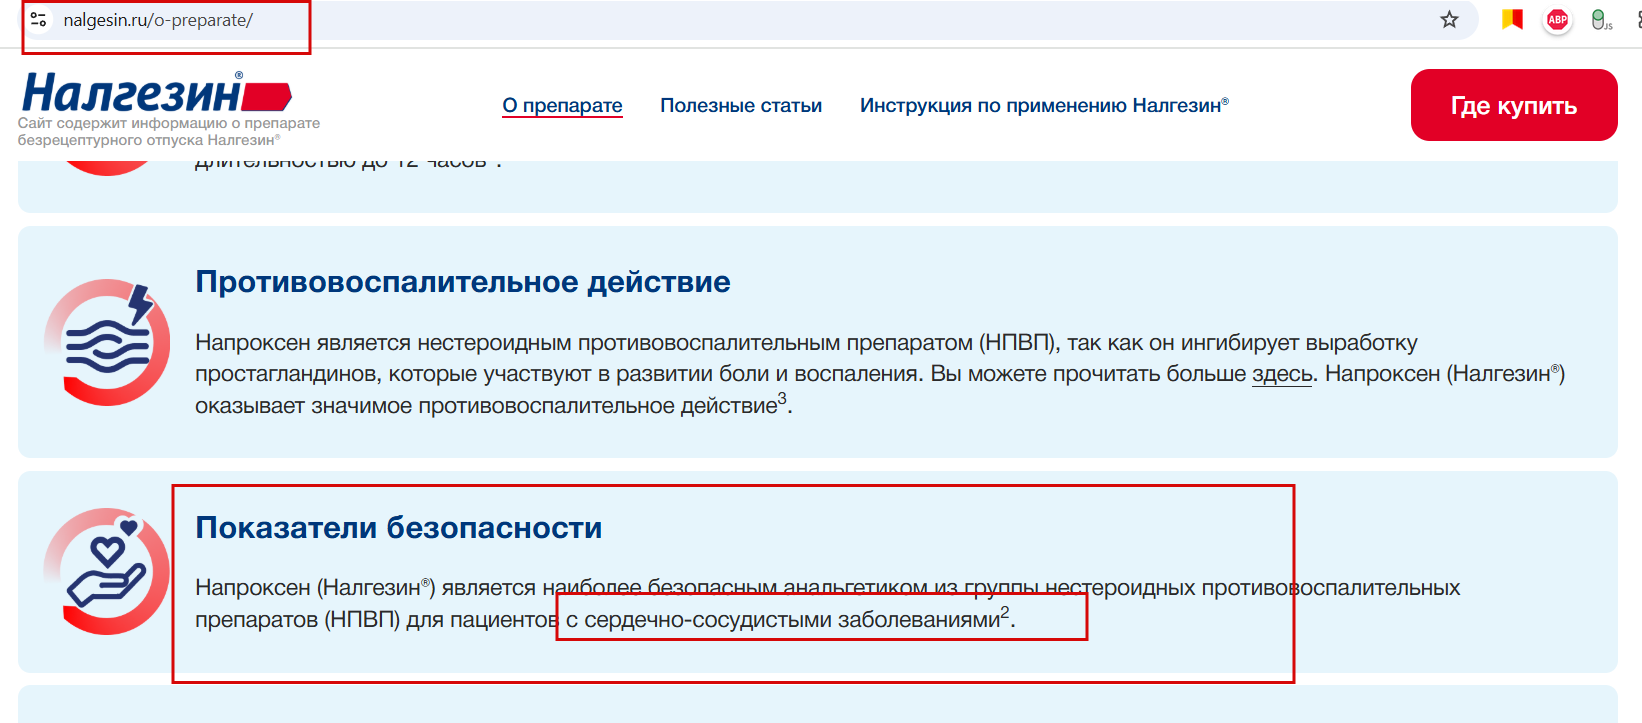Click the anti-inflammatory action wave icon
The image size is (1642, 723).
coord(107,342)
